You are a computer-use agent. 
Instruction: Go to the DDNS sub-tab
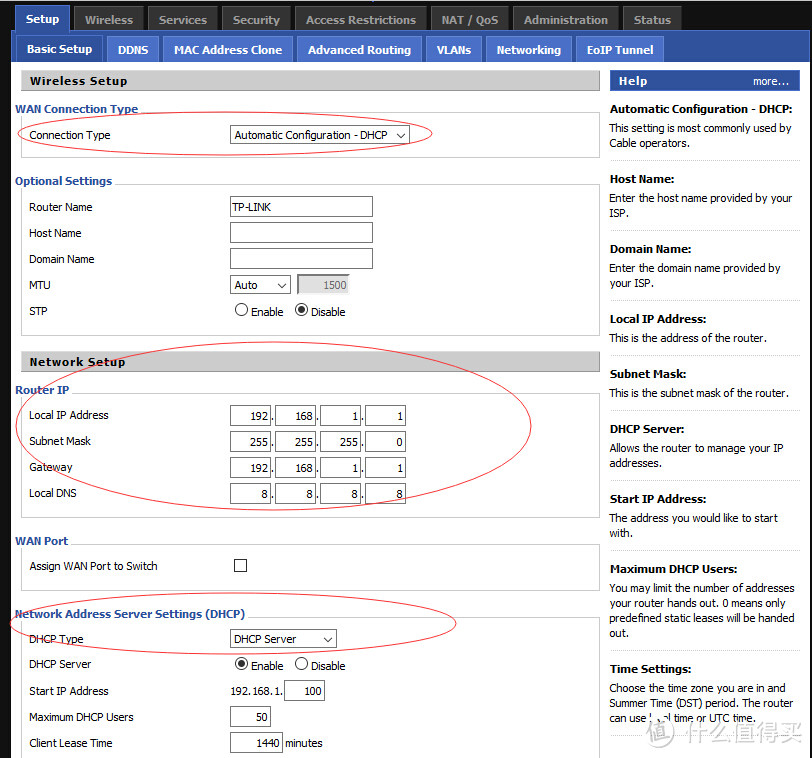pyautogui.click(x=133, y=49)
